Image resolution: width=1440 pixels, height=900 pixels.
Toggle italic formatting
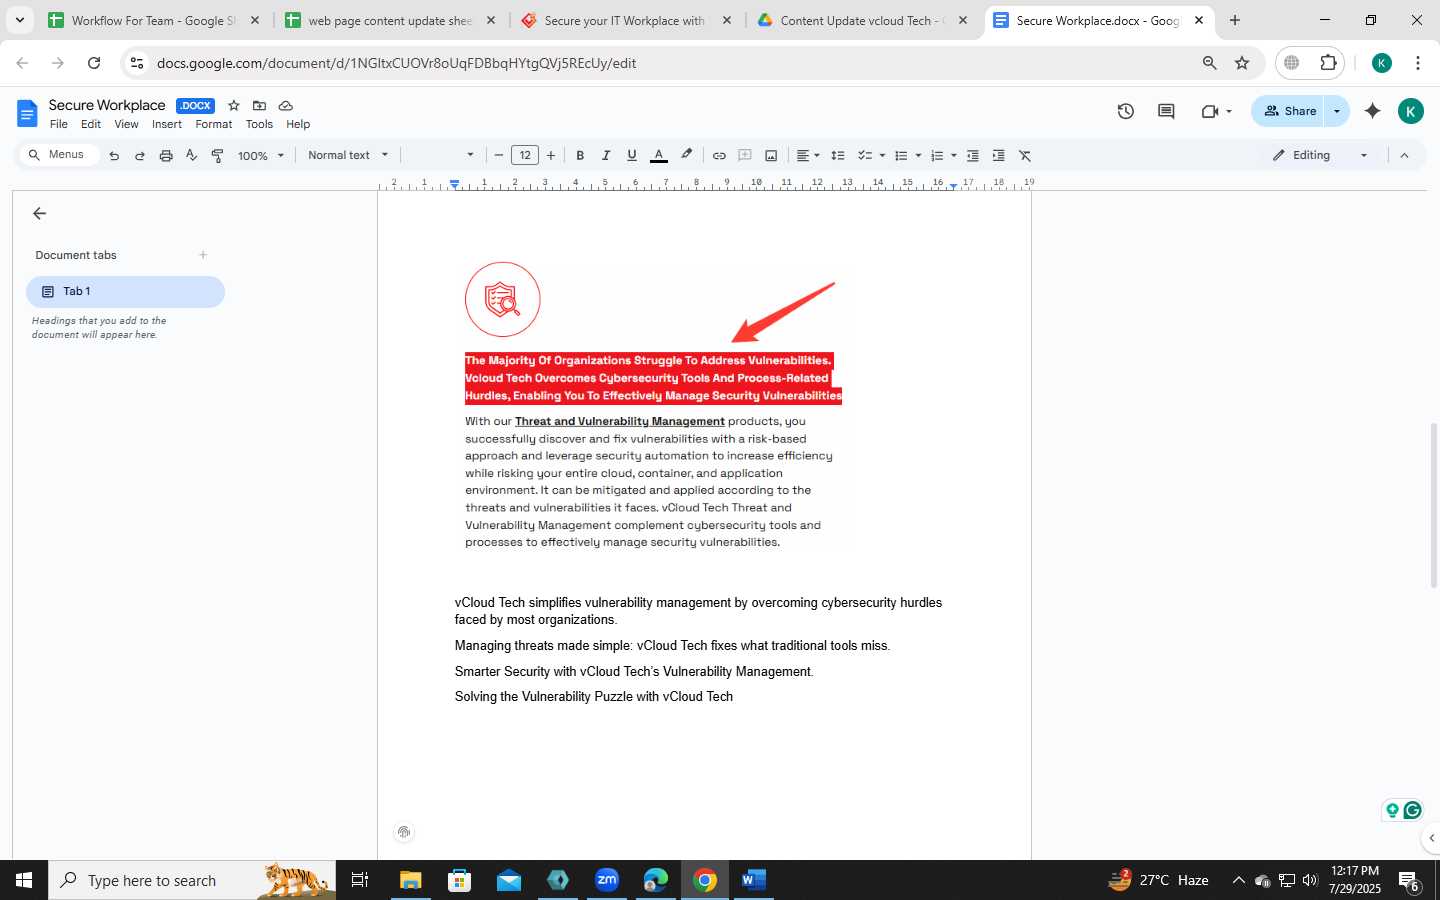pyautogui.click(x=606, y=155)
